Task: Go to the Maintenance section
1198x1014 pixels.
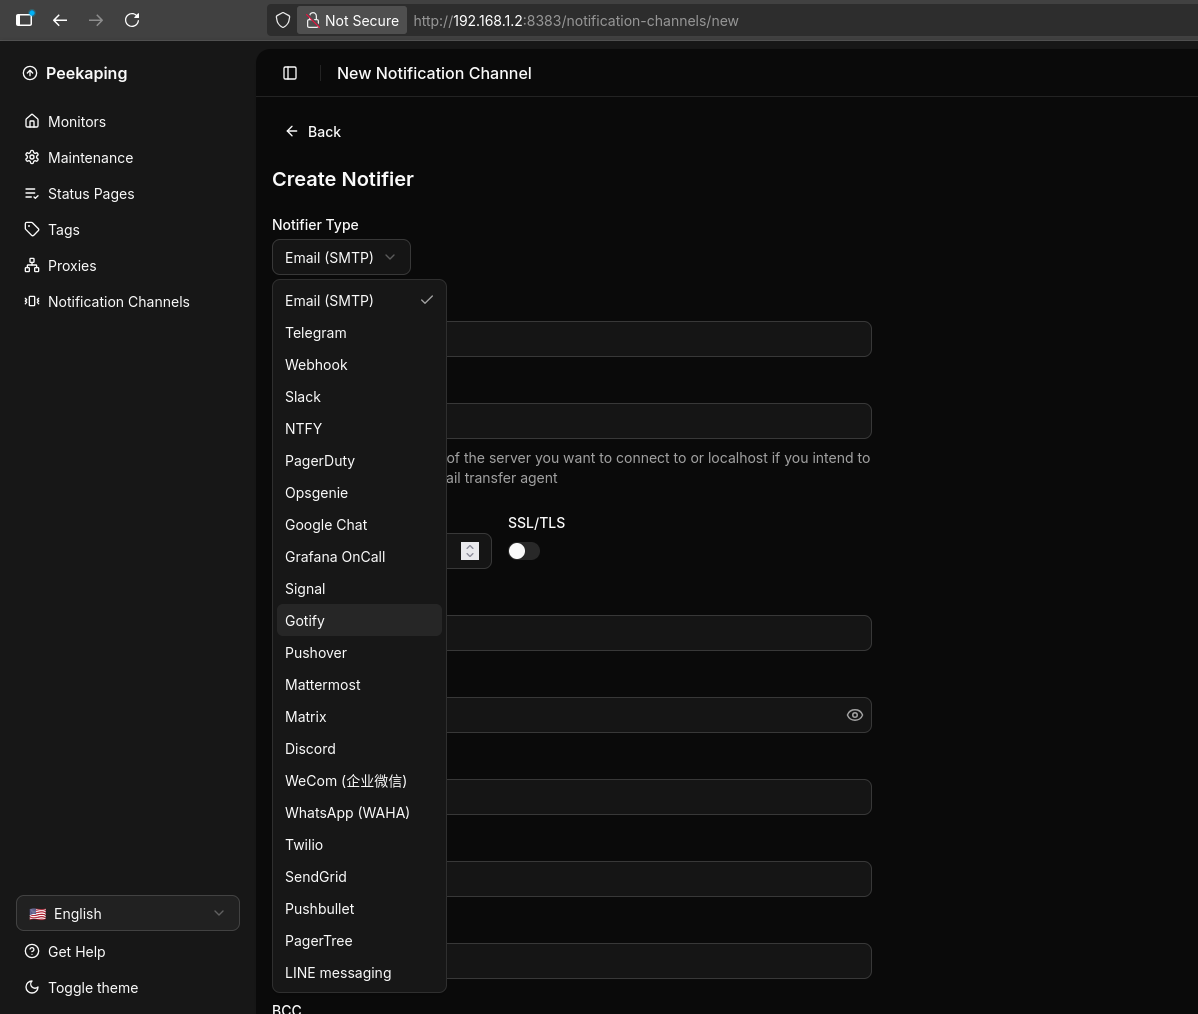Action: click(90, 158)
